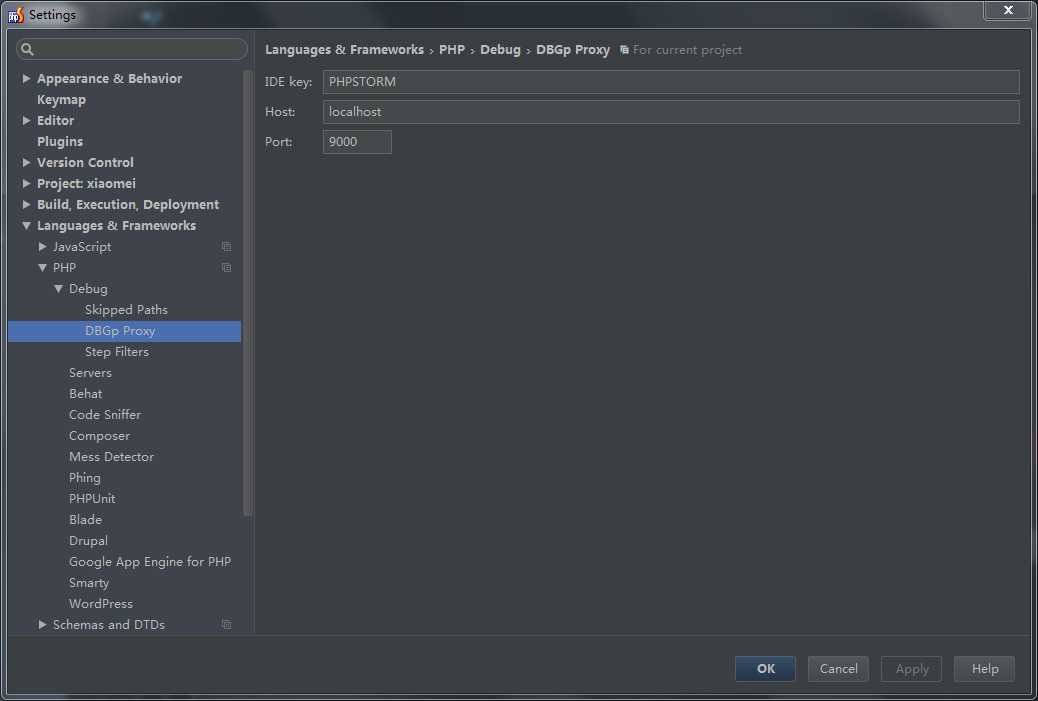Click the Apply button
The image size is (1038, 701).
tap(912, 669)
